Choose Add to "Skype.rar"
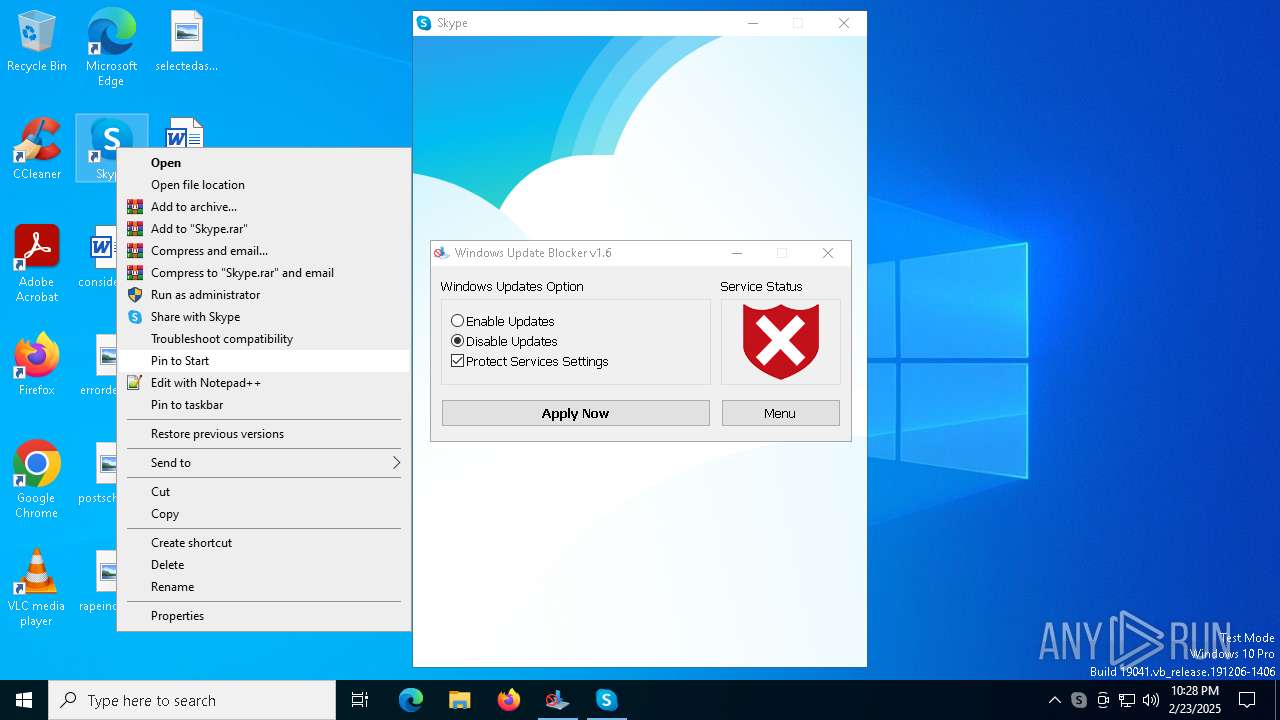Image resolution: width=1280 pixels, height=720 pixels. click(264, 229)
